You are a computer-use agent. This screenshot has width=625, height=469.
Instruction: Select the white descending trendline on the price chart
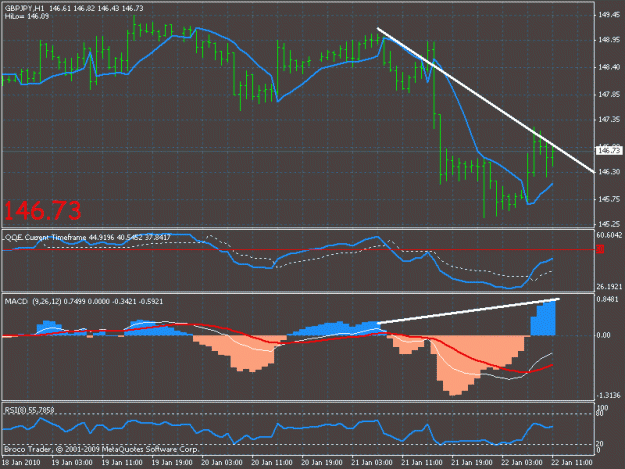485,100
